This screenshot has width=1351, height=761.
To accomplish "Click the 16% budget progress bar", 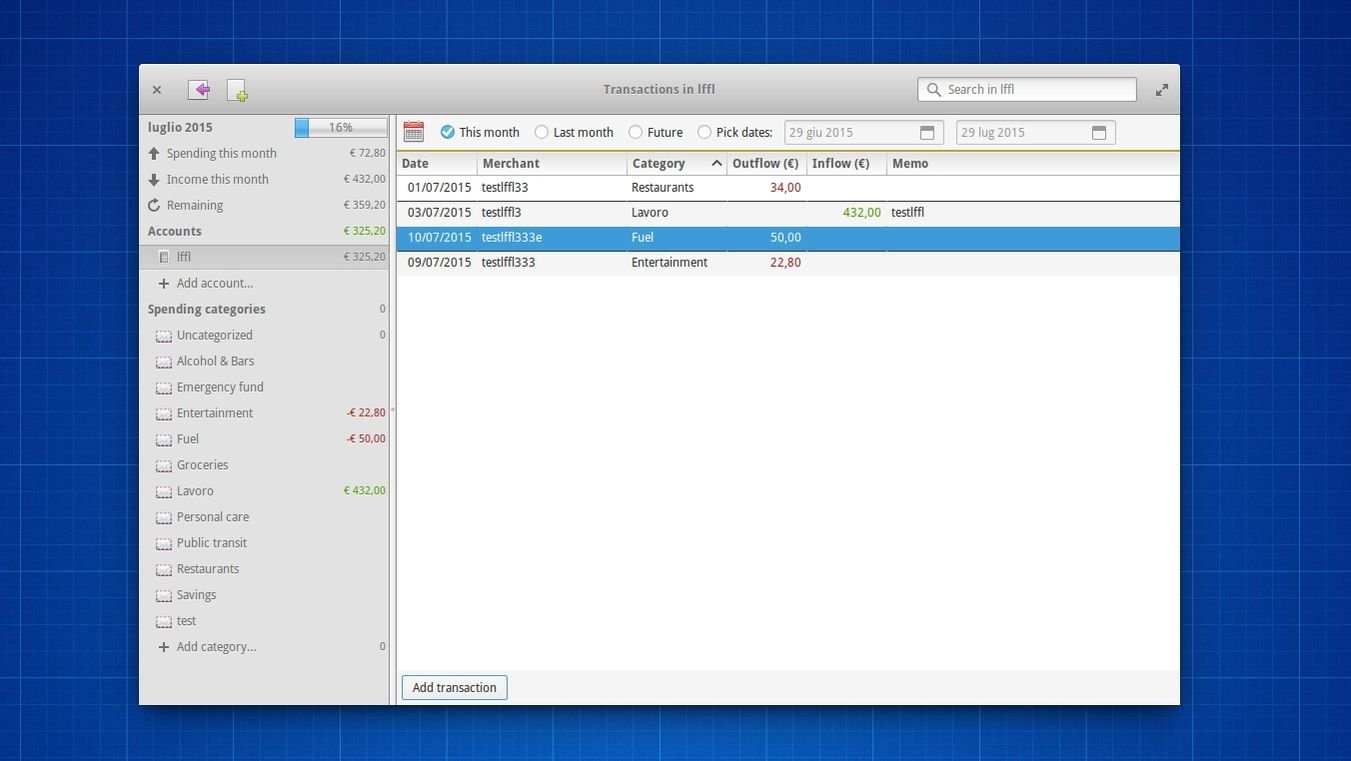I will pos(341,128).
